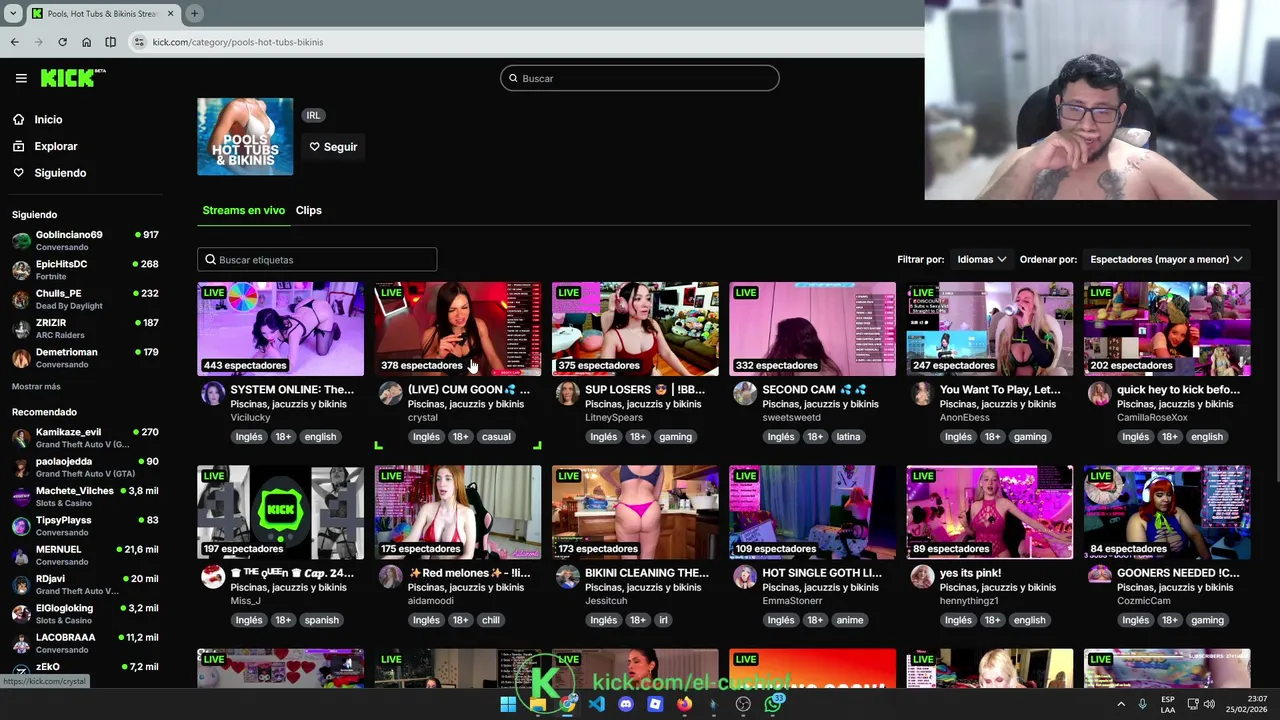
Task: Open the CozmicCam channel avatar
Action: tap(1099, 576)
